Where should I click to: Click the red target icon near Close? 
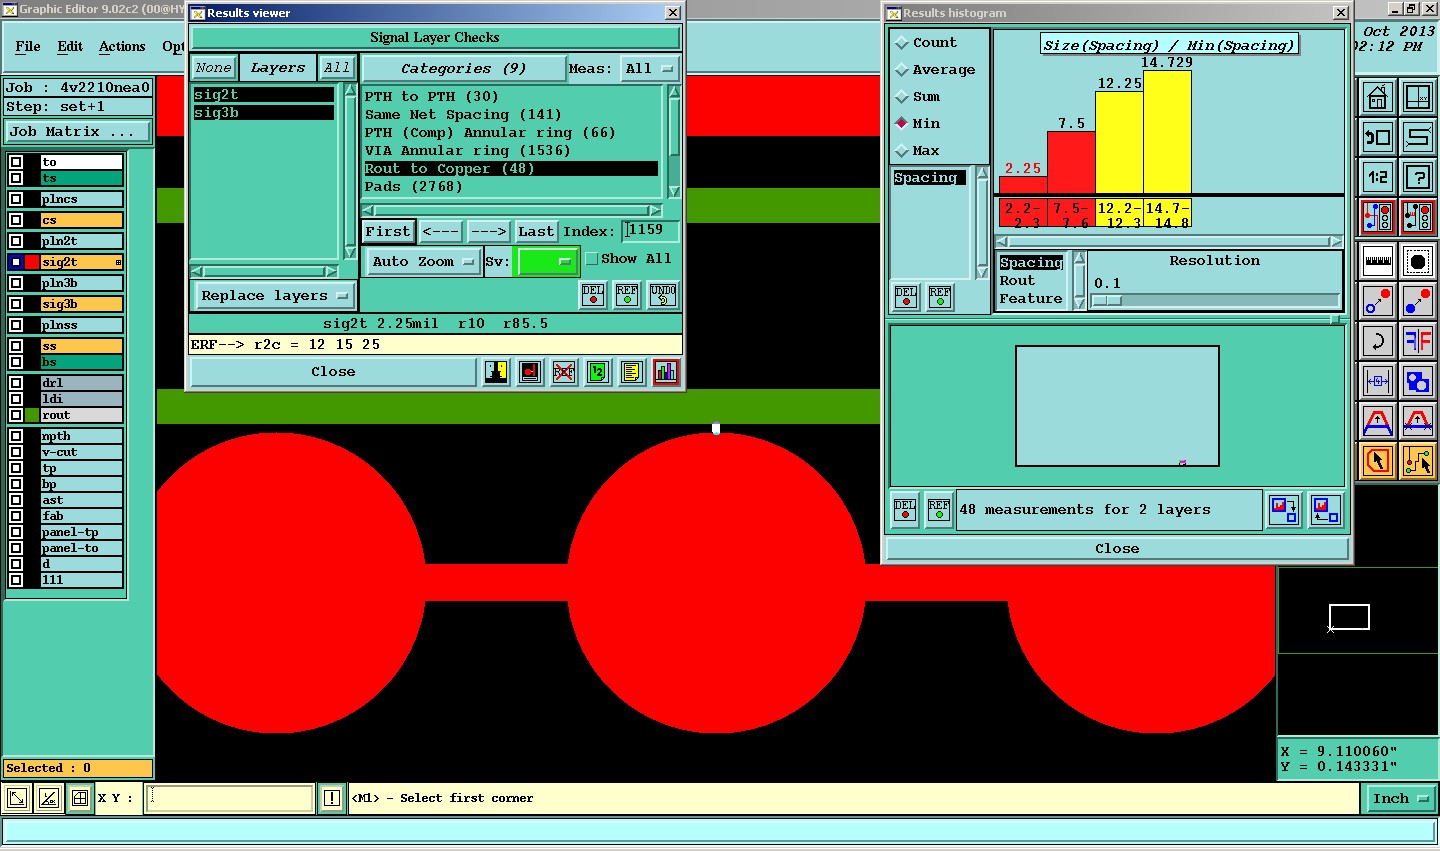530,372
